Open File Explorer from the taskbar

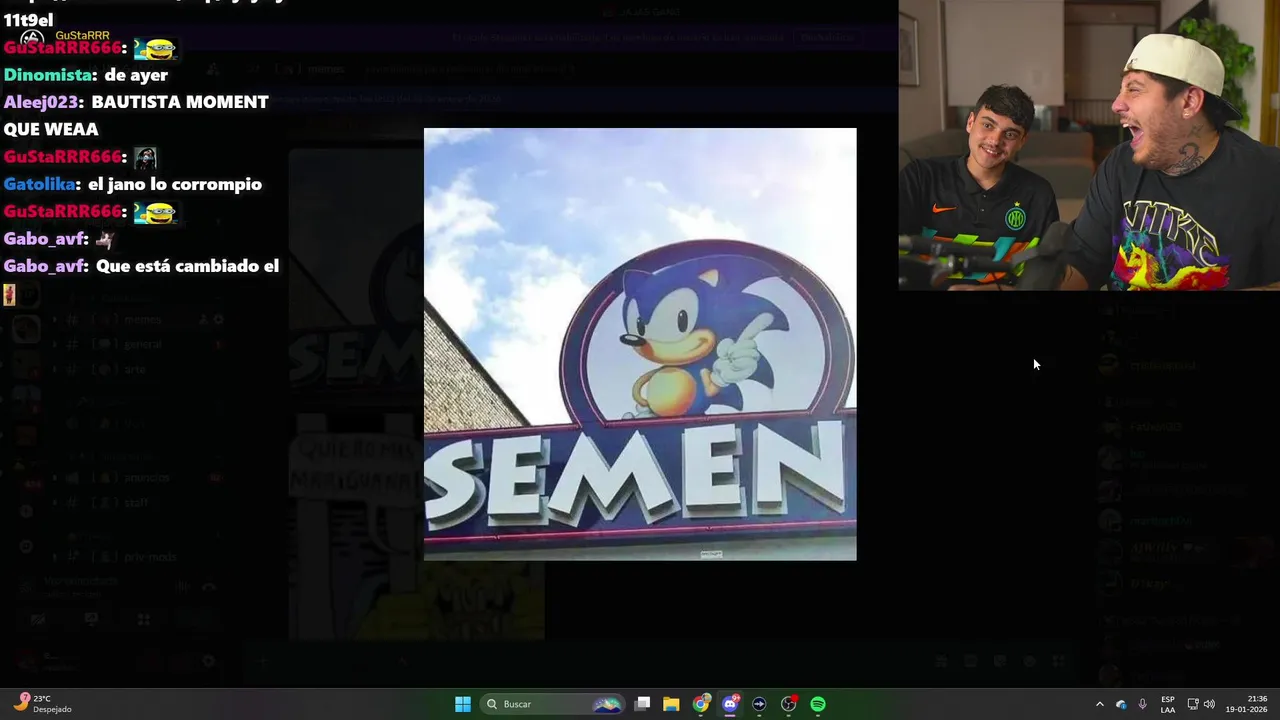tap(671, 704)
